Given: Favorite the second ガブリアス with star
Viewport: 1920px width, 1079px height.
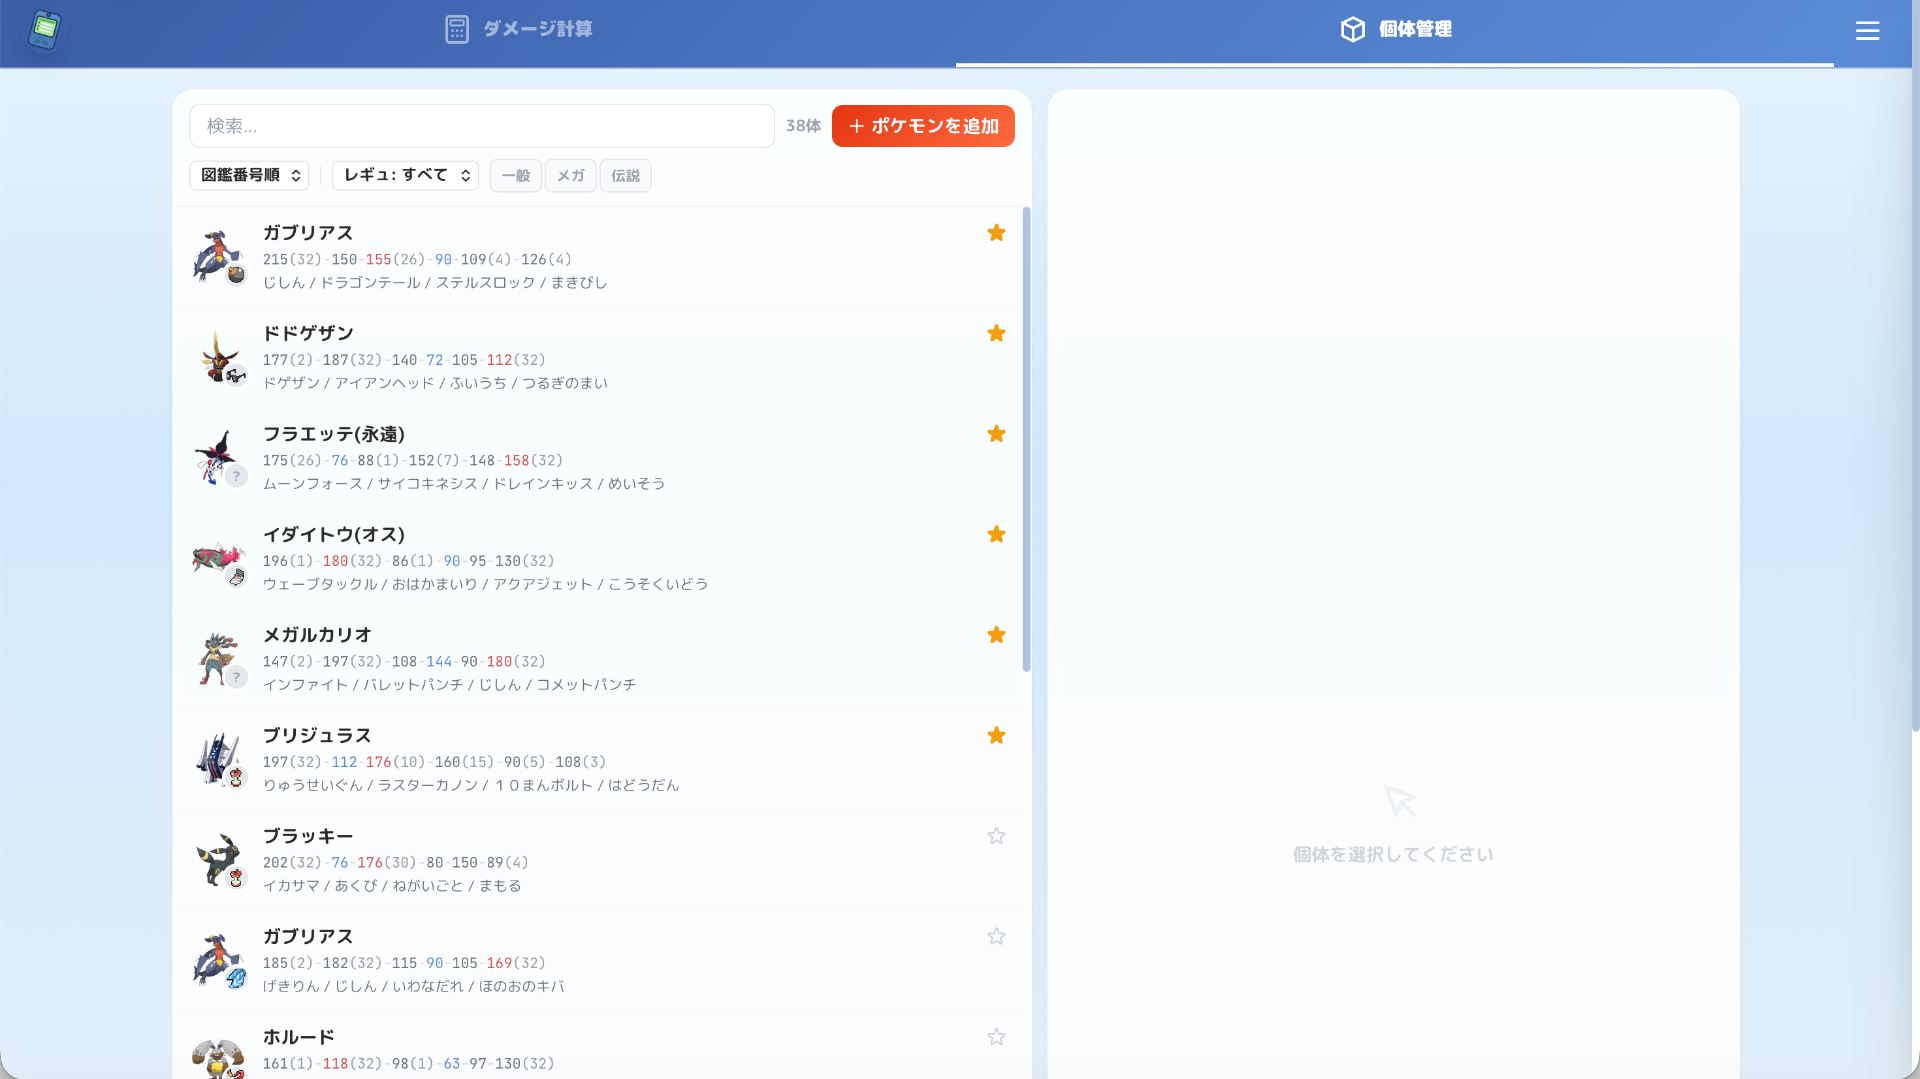Looking at the screenshot, I should click(x=996, y=936).
